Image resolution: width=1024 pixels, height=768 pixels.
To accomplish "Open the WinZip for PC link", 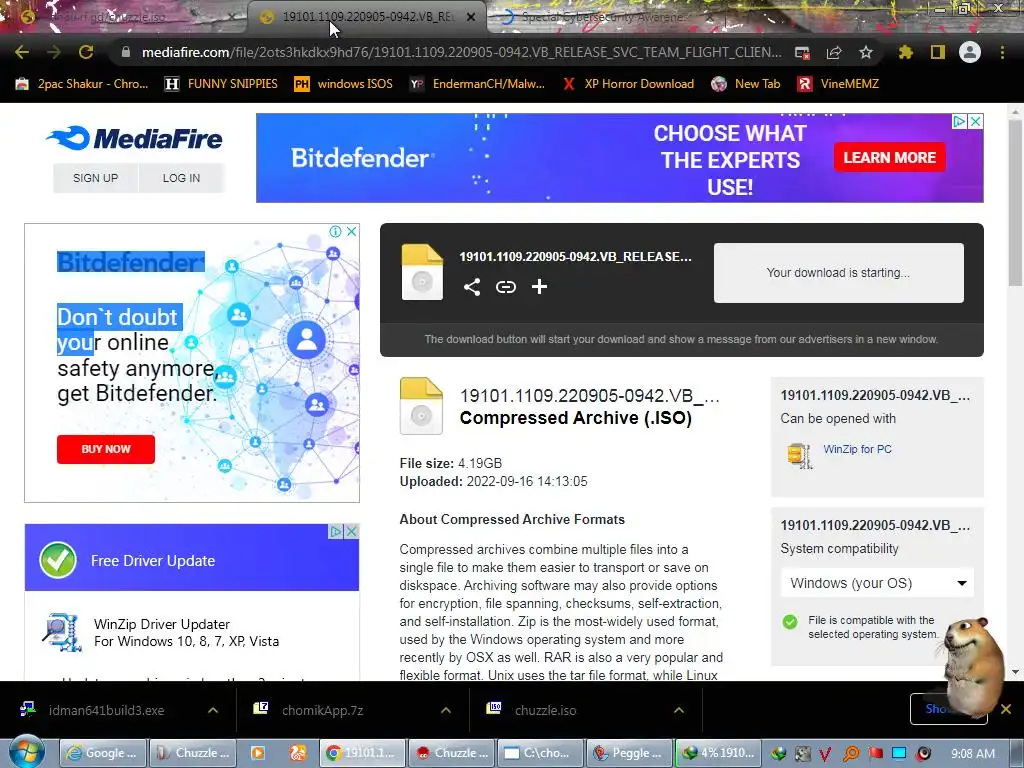I will pyautogui.click(x=857, y=449).
